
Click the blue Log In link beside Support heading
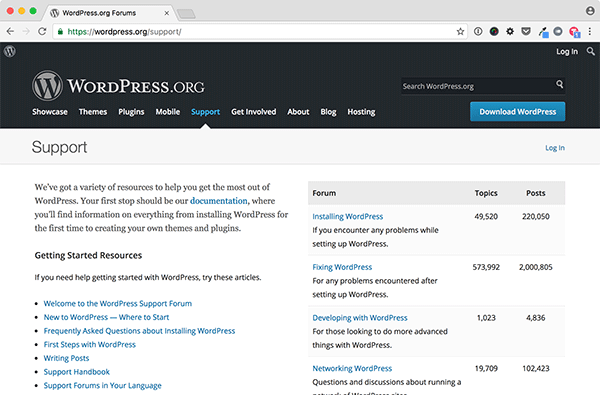tap(555, 148)
